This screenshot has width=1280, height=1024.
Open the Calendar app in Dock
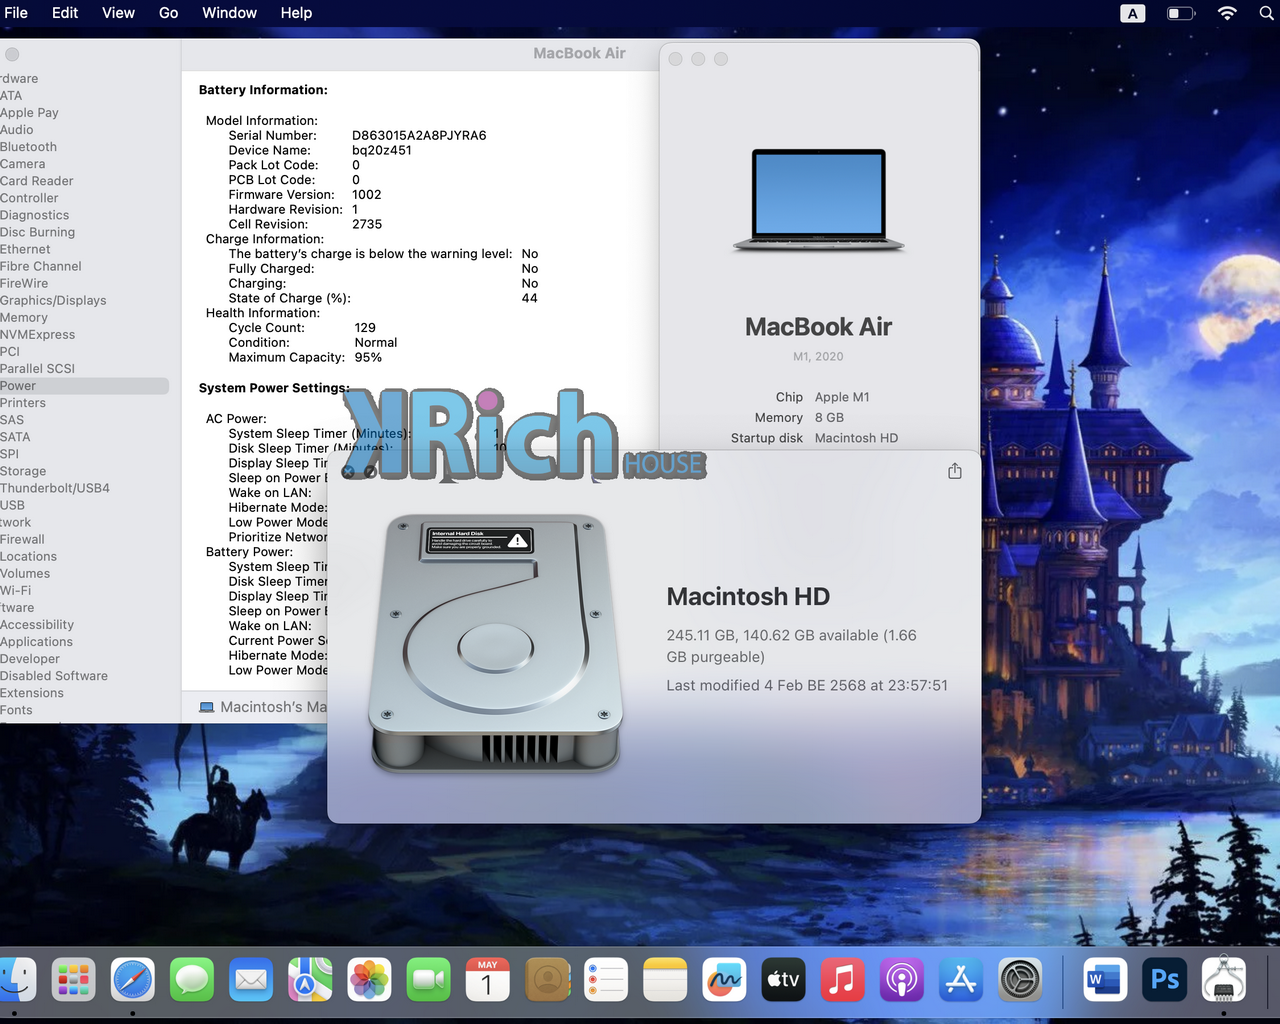(x=488, y=980)
